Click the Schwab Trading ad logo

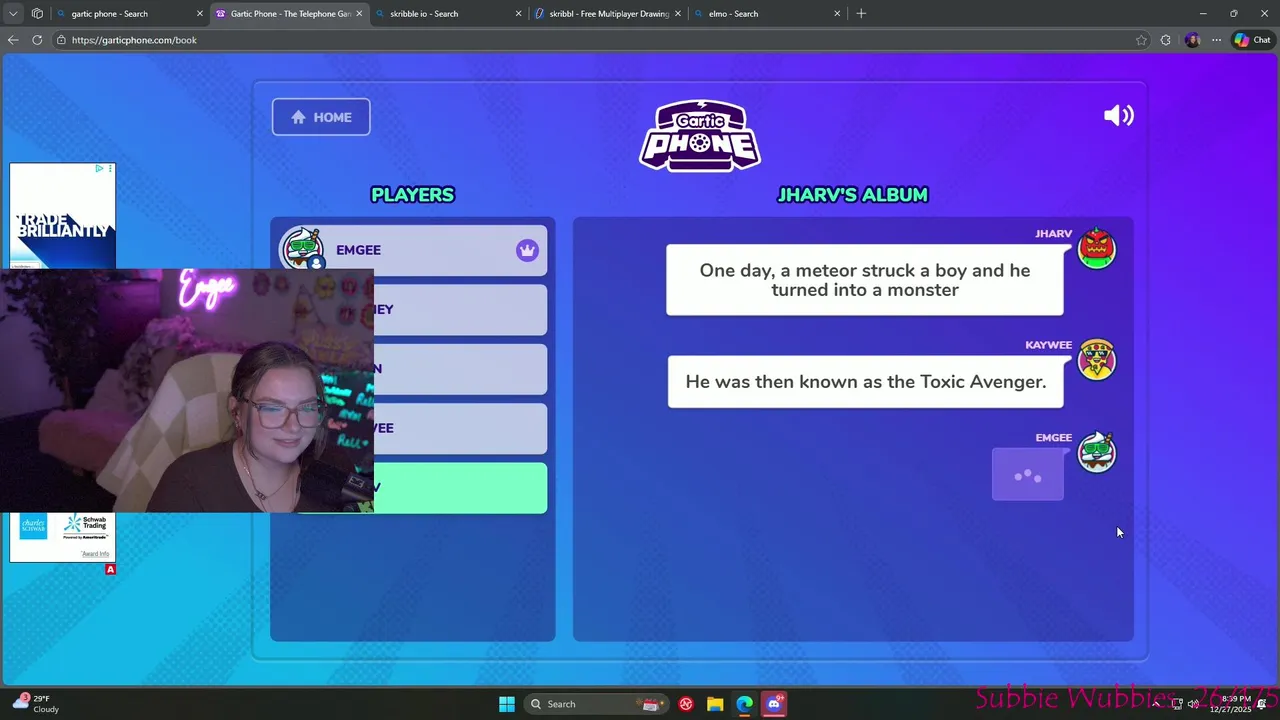coord(85,525)
